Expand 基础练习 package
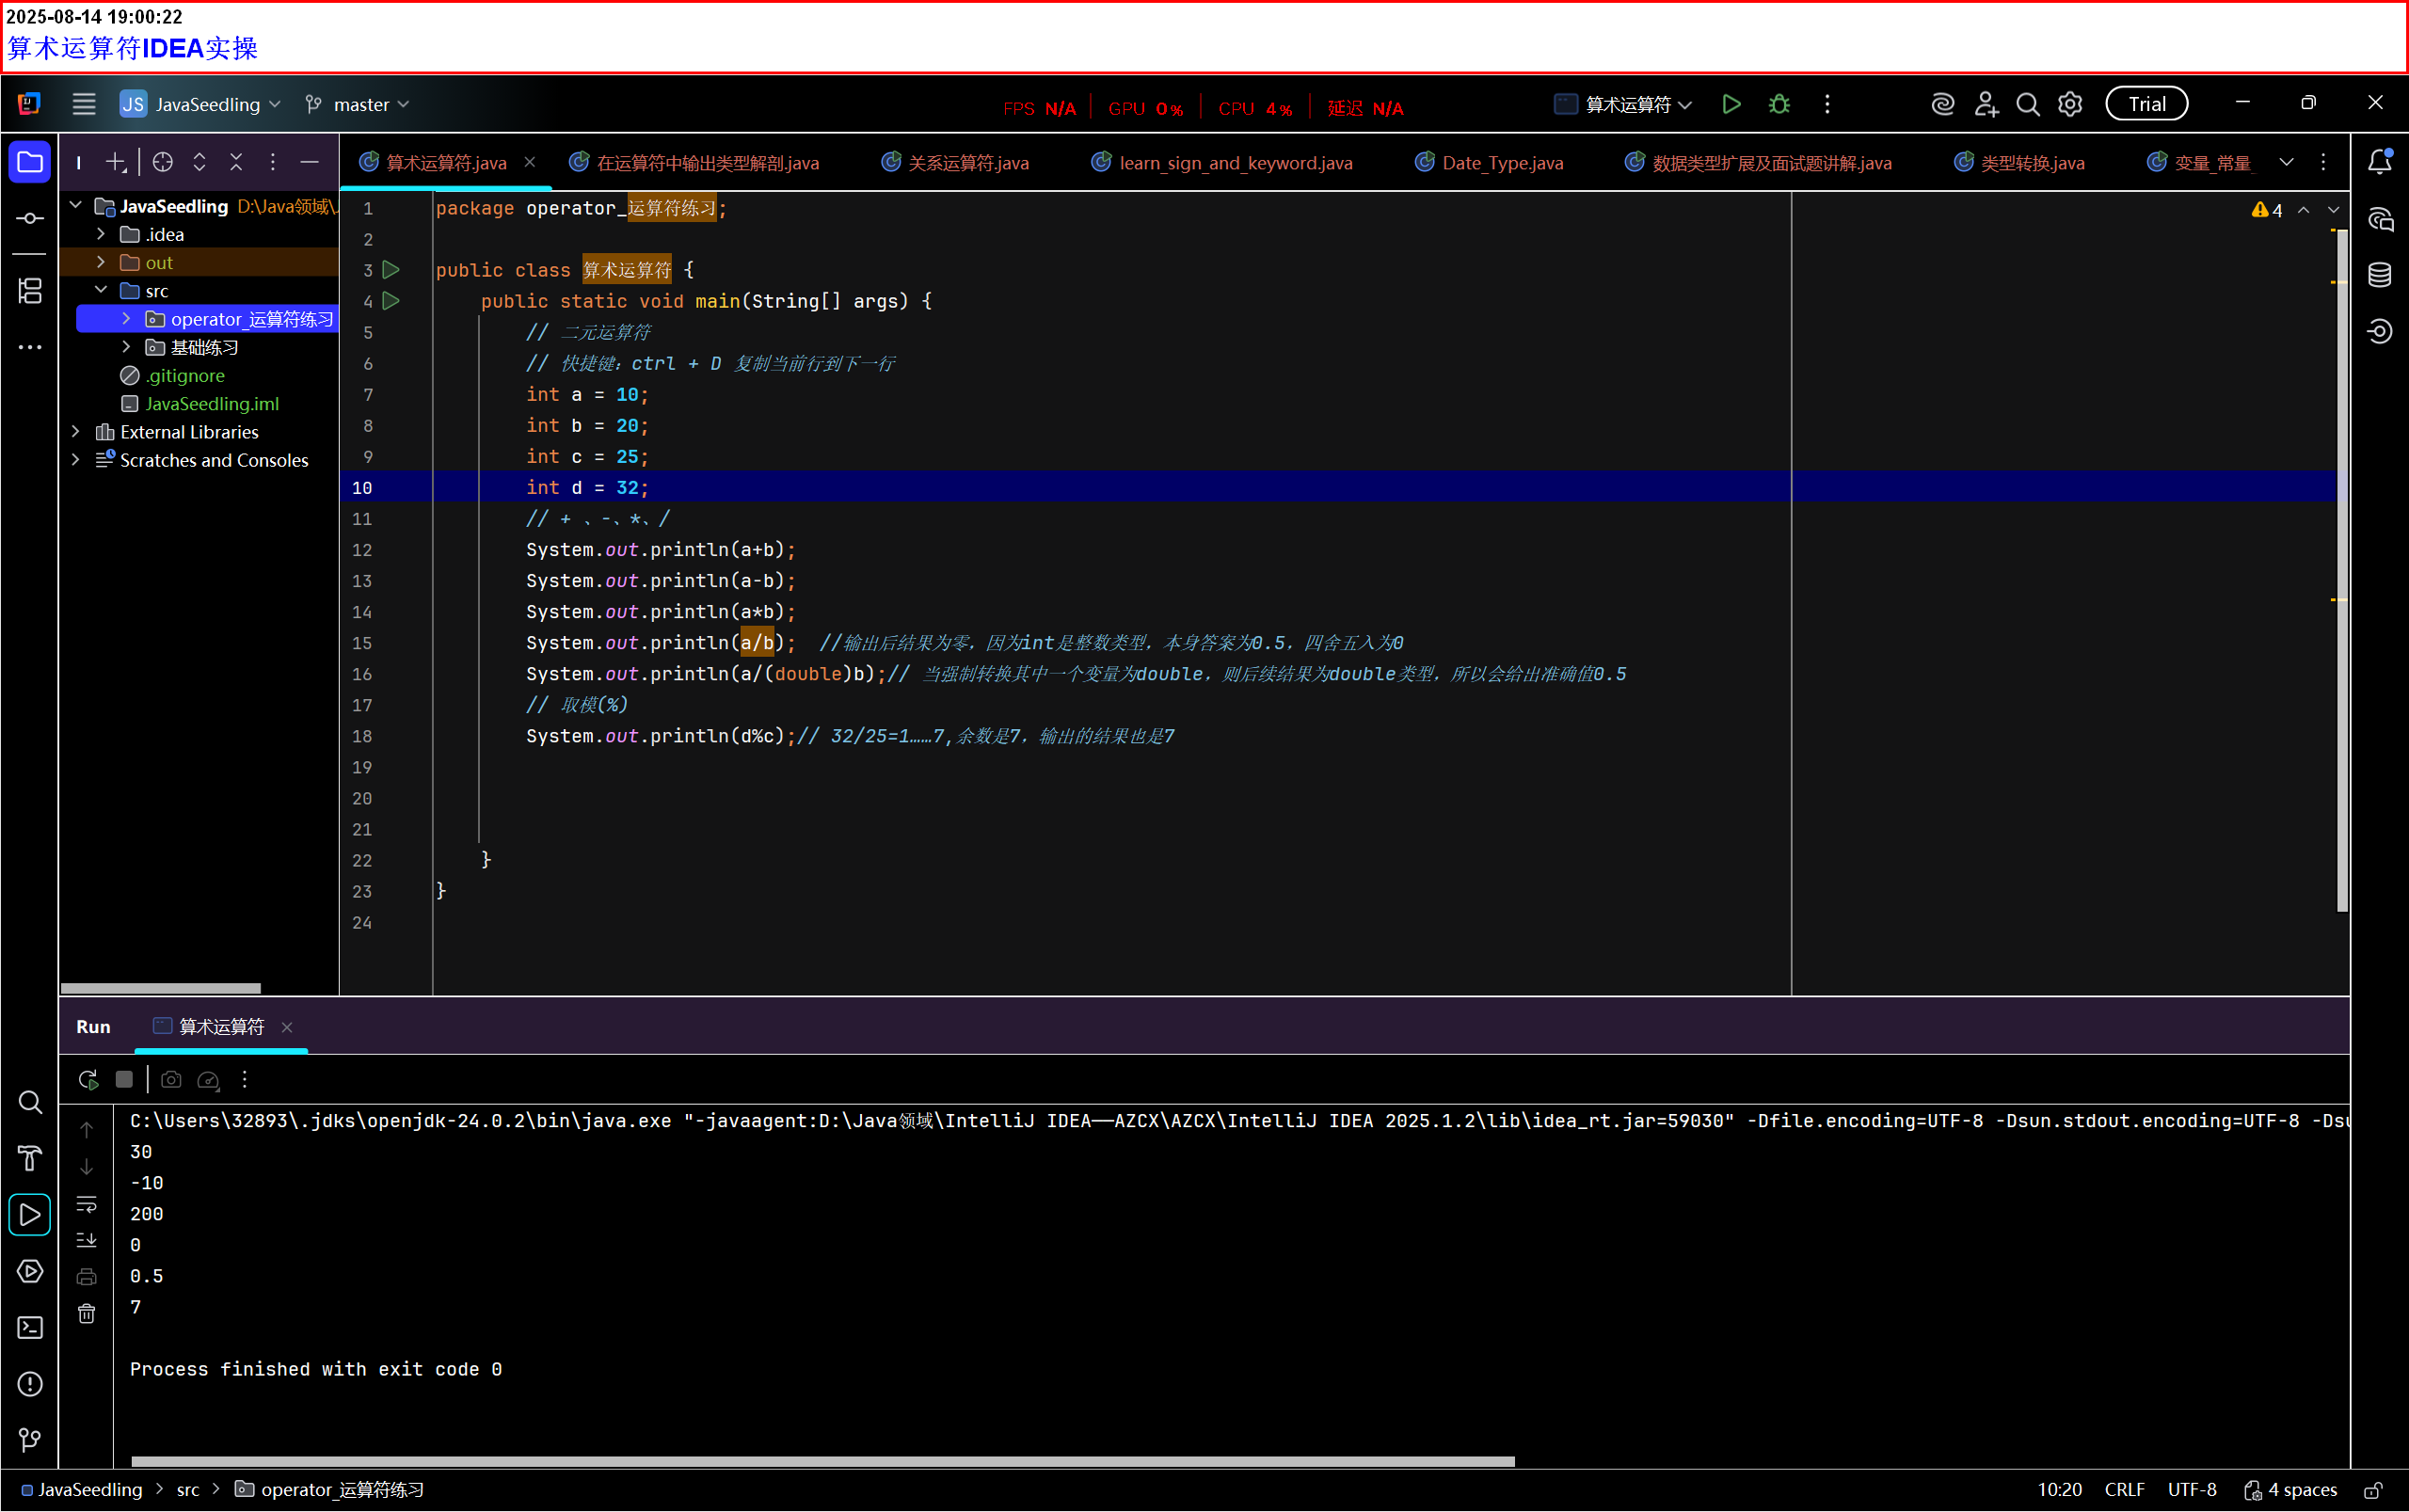Screen dimensions: 2409x1512 126,347
